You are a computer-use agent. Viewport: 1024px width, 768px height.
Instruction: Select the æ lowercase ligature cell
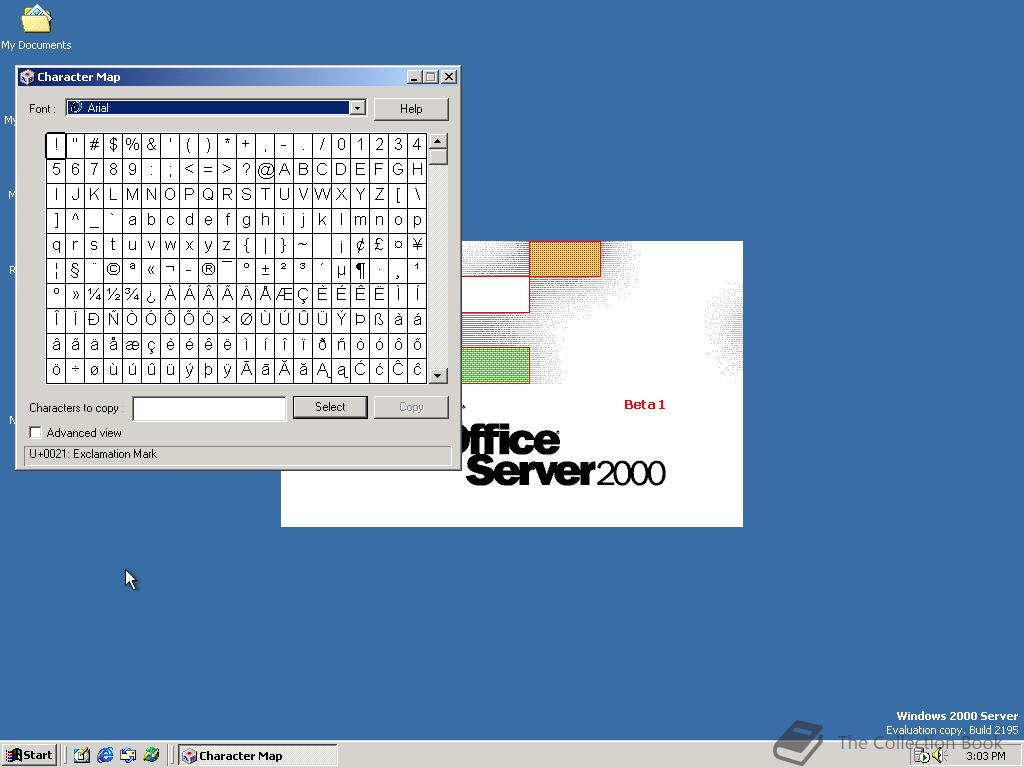coord(132,345)
